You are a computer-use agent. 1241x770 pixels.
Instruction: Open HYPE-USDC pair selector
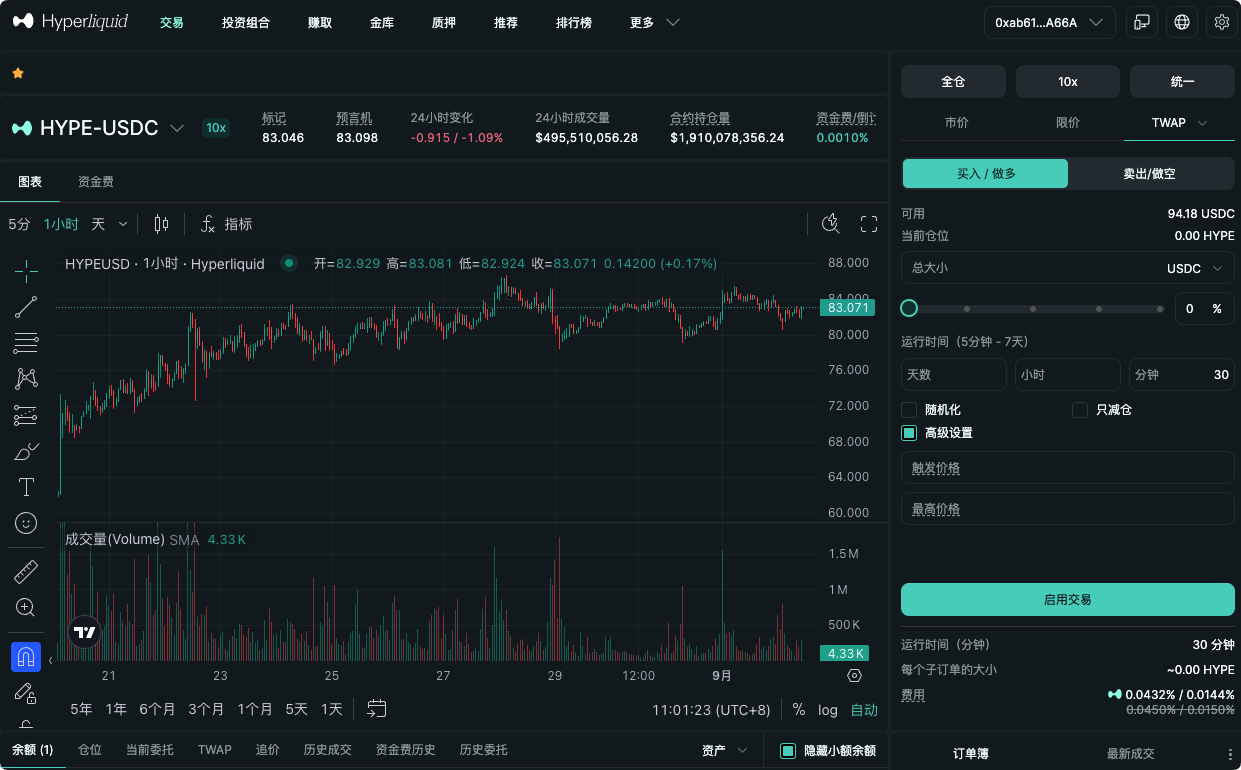98,128
